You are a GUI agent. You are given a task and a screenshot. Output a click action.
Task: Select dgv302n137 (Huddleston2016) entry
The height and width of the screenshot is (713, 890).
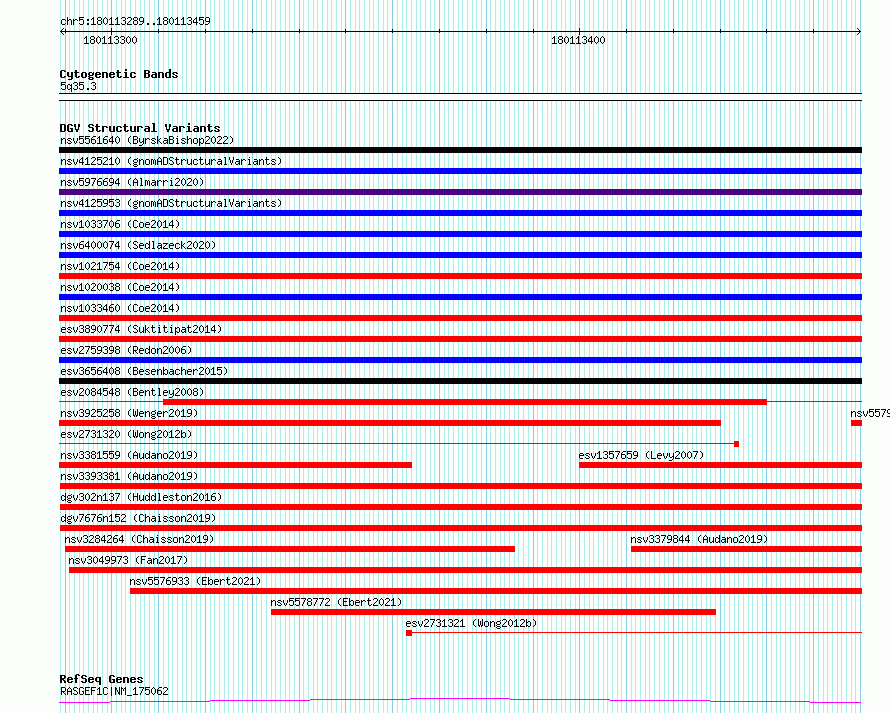pos(141,497)
